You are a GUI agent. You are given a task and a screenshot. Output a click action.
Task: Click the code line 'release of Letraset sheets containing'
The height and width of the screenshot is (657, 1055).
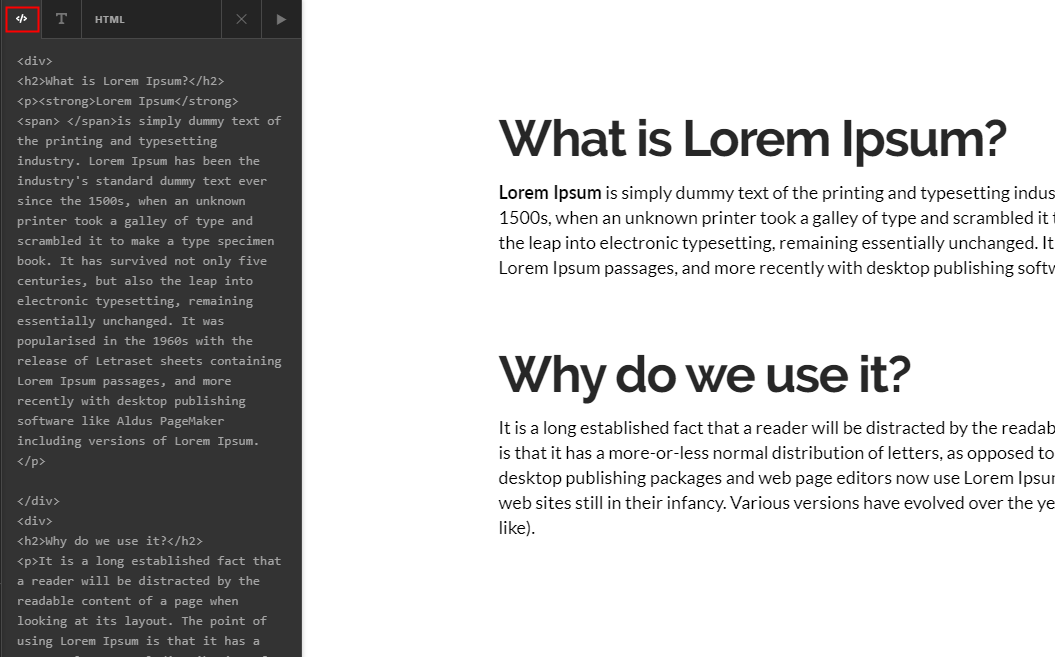coord(149,361)
